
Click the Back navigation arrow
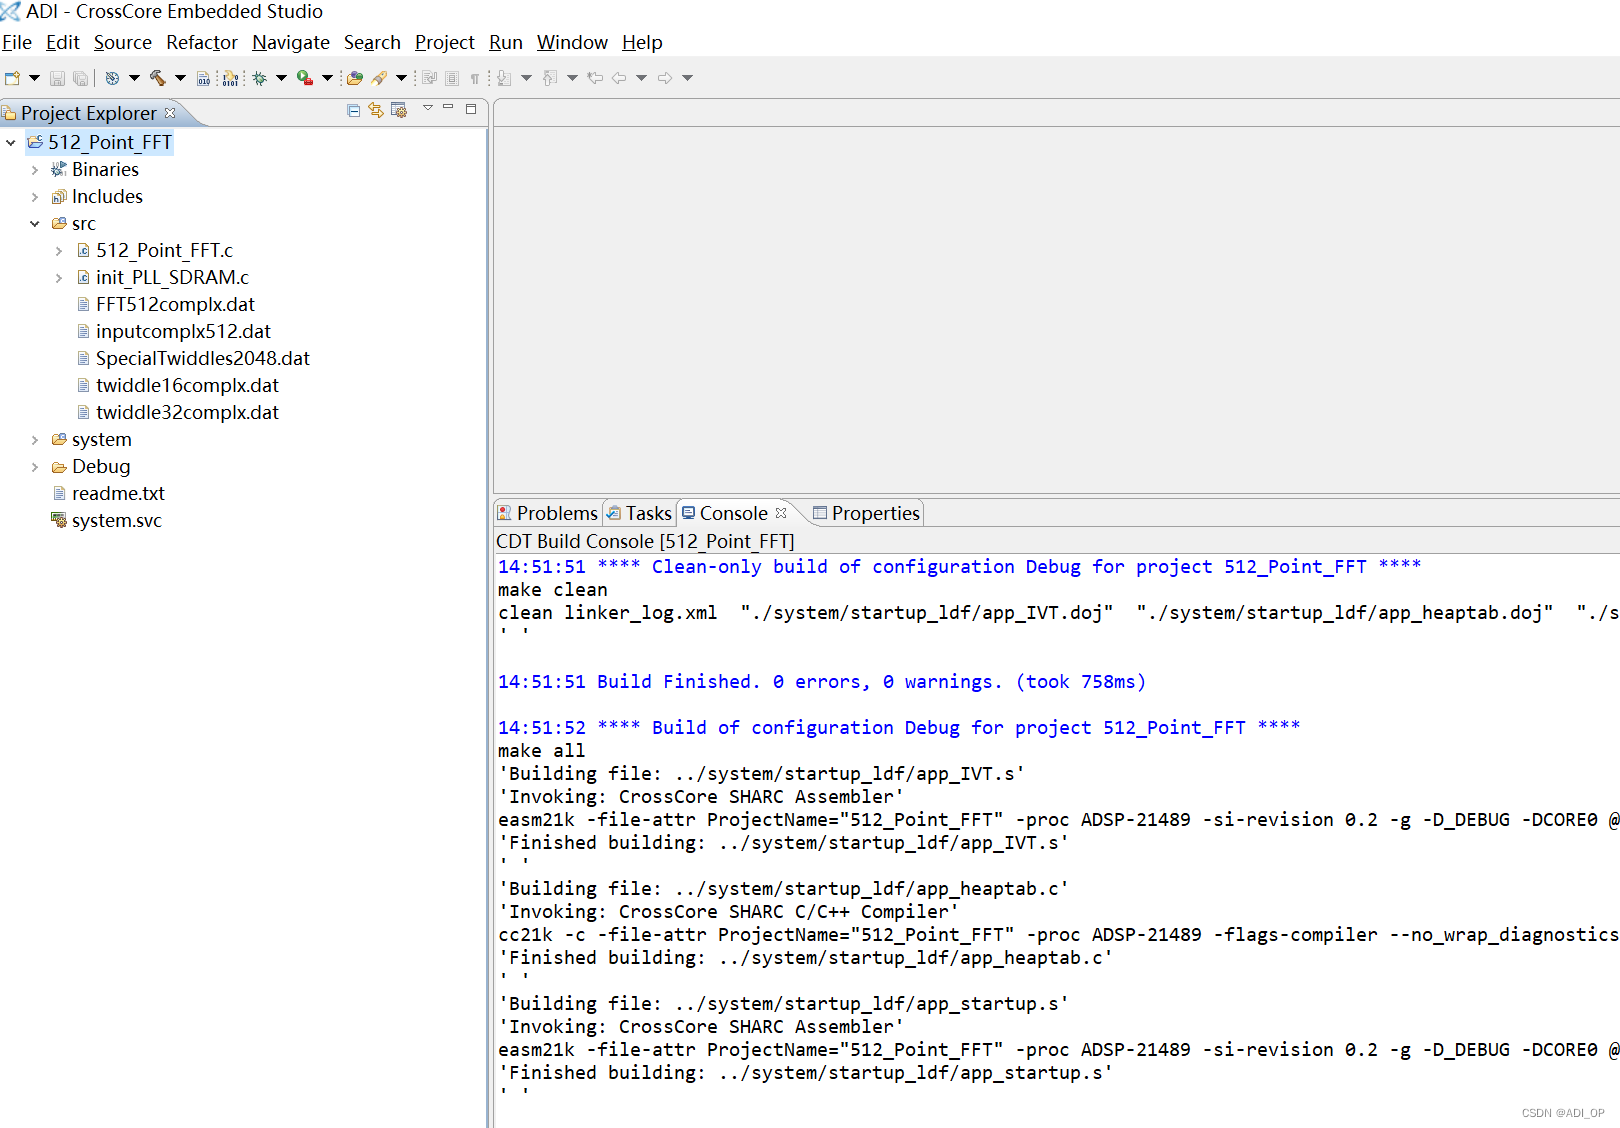click(x=619, y=78)
